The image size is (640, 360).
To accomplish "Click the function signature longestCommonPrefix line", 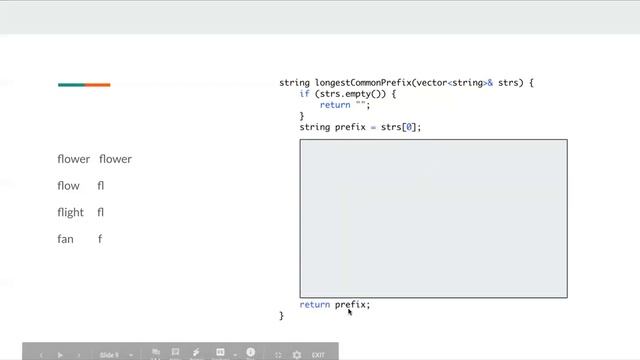I will [407, 83].
